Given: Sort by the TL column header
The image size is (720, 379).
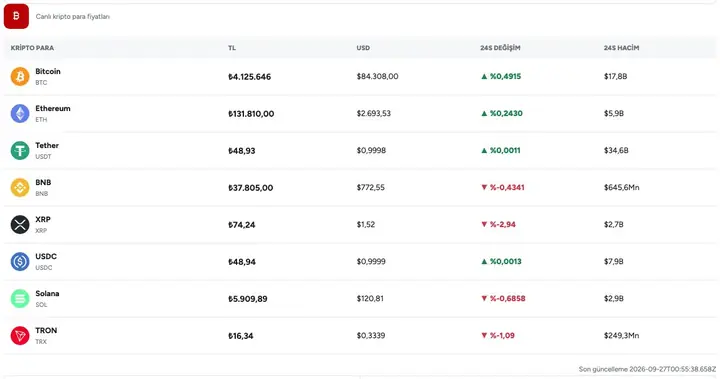Looking at the screenshot, I should click(232, 48).
